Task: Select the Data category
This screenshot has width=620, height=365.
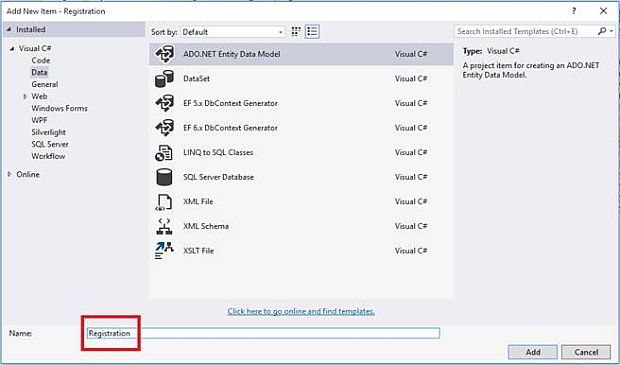Action: pyautogui.click(x=39, y=72)
